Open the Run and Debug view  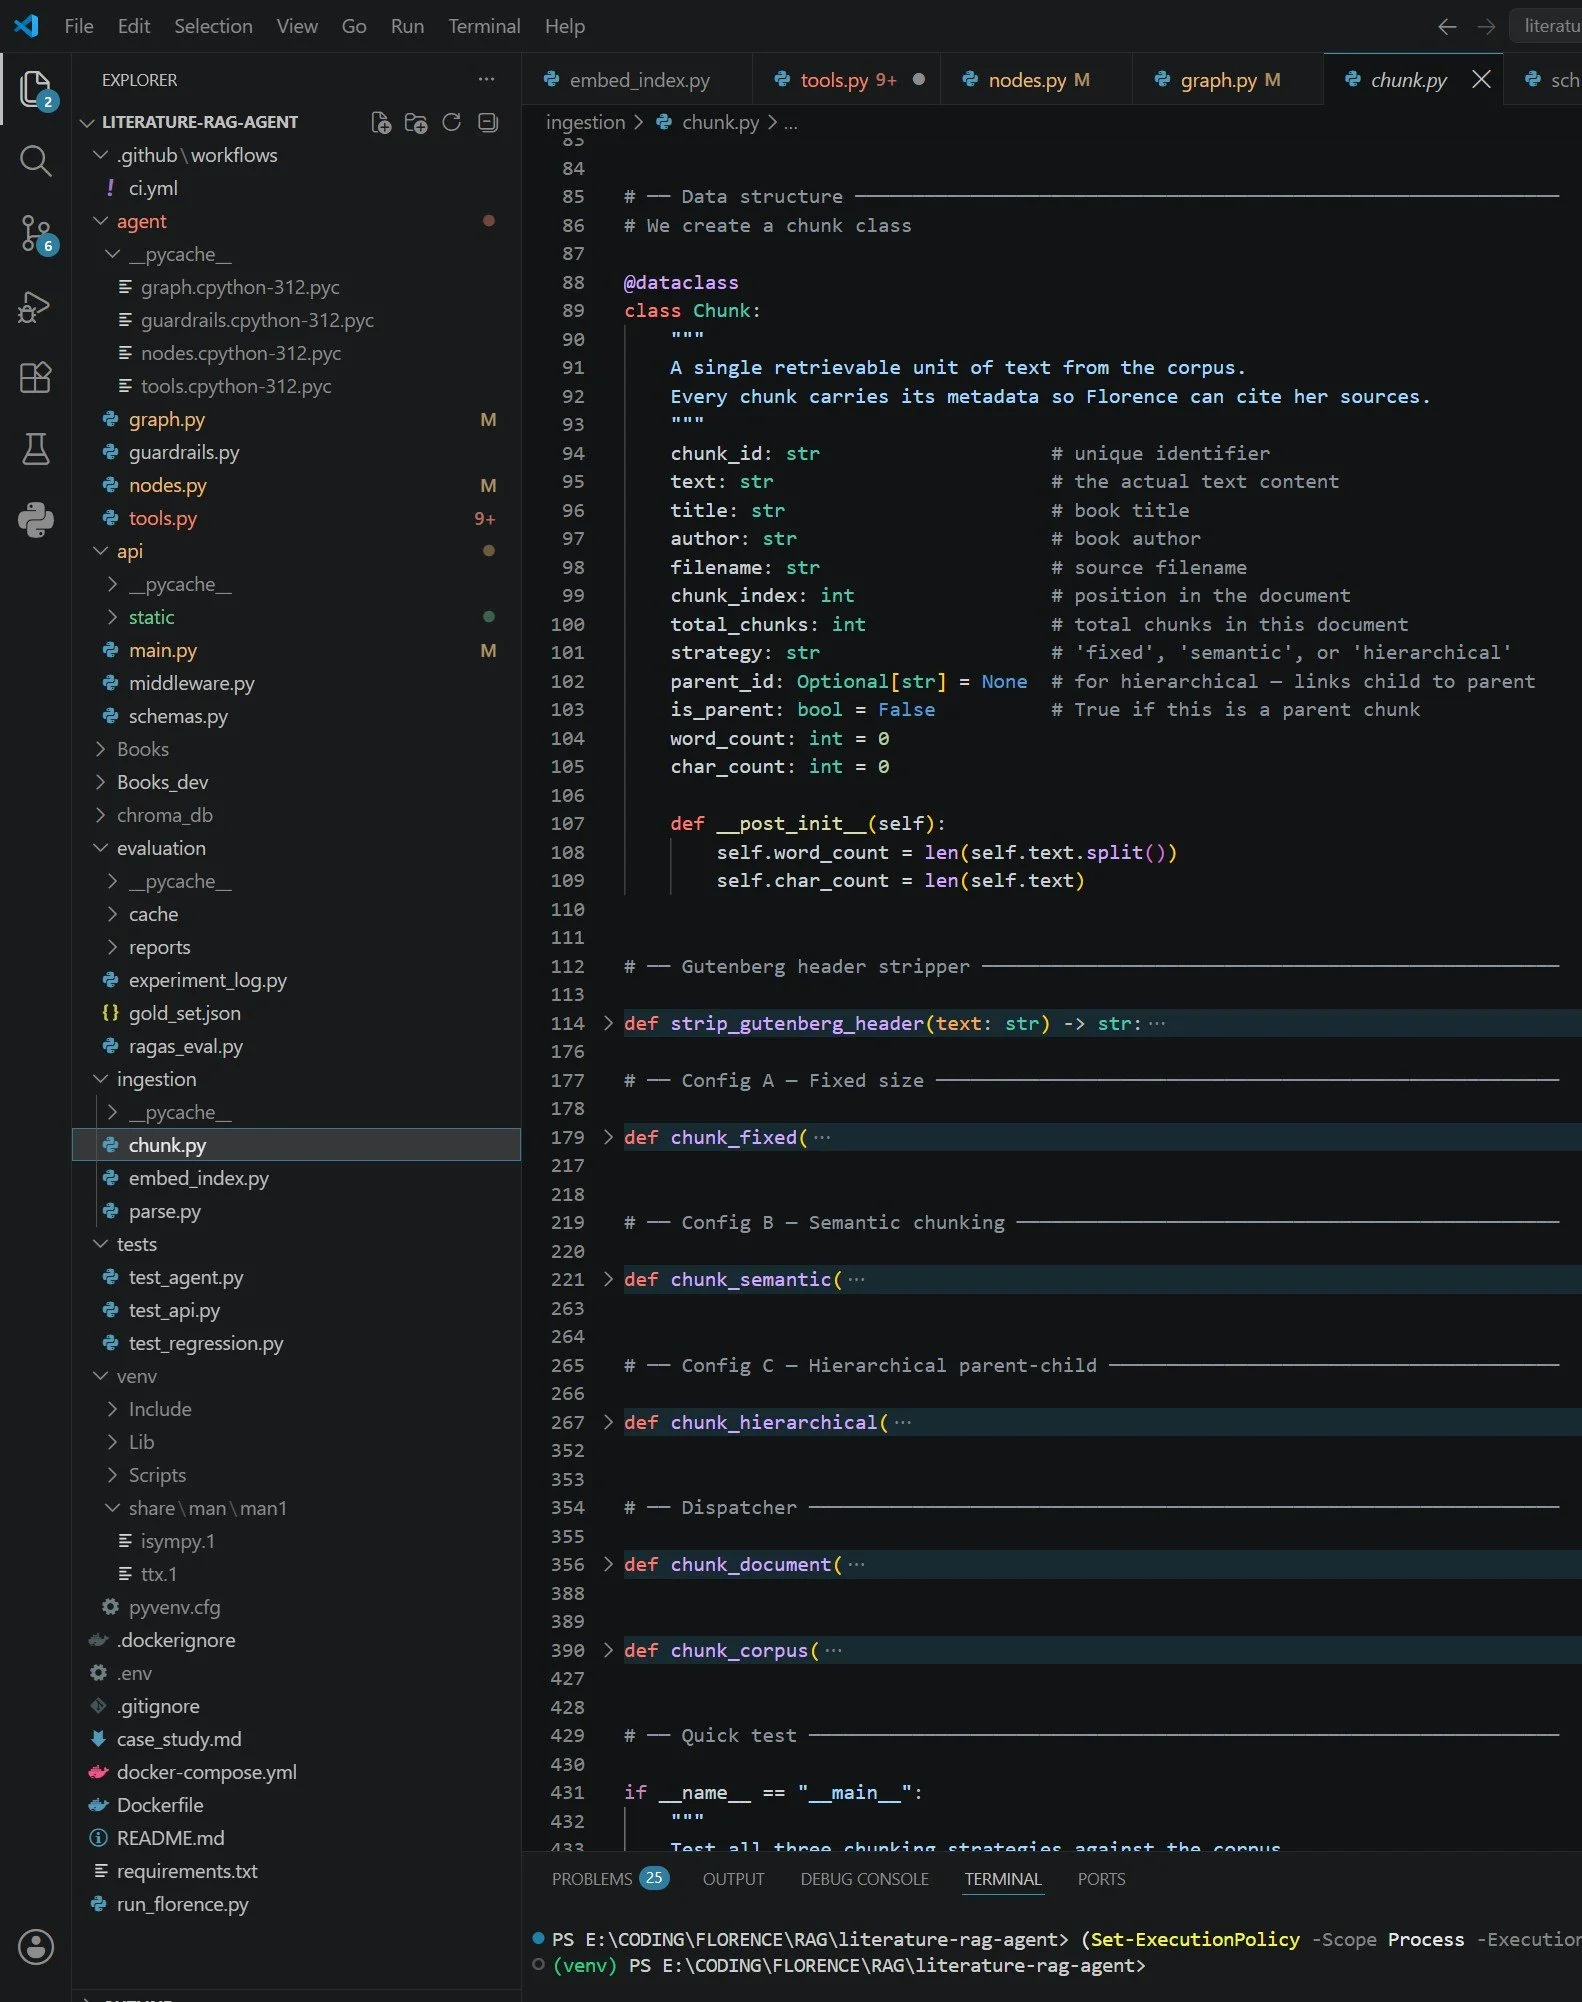point(35,306)
